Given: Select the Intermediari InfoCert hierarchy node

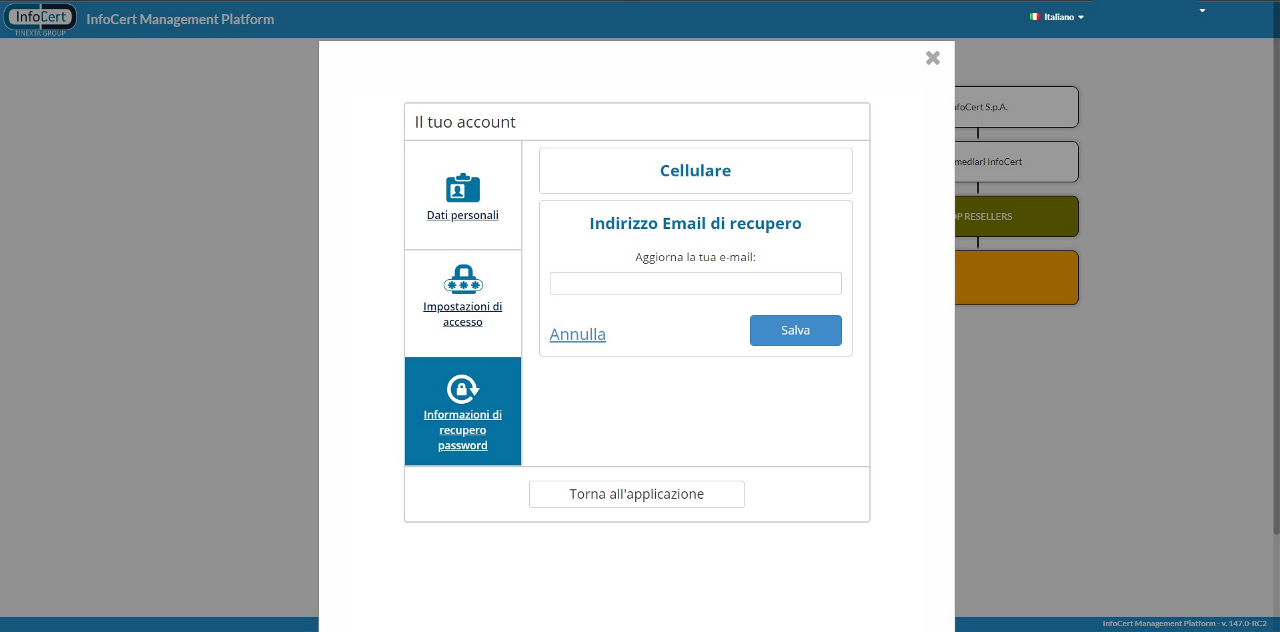Looking at the screenshot, I should pos(1016,162).
